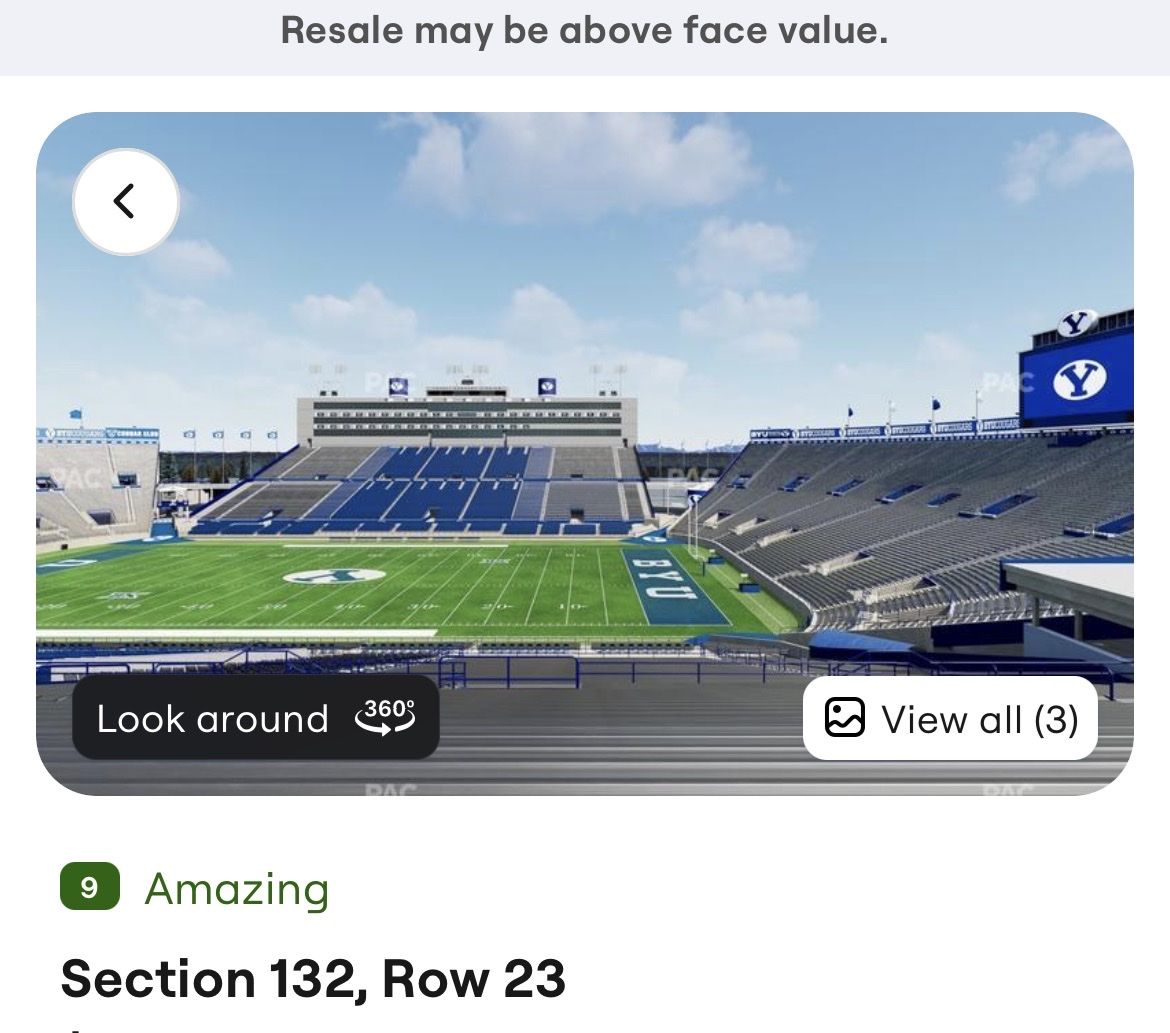This screenshot has height=1033, width=1170.
Task: Tap the green 9 rating badge
Action: click(90, 887)
